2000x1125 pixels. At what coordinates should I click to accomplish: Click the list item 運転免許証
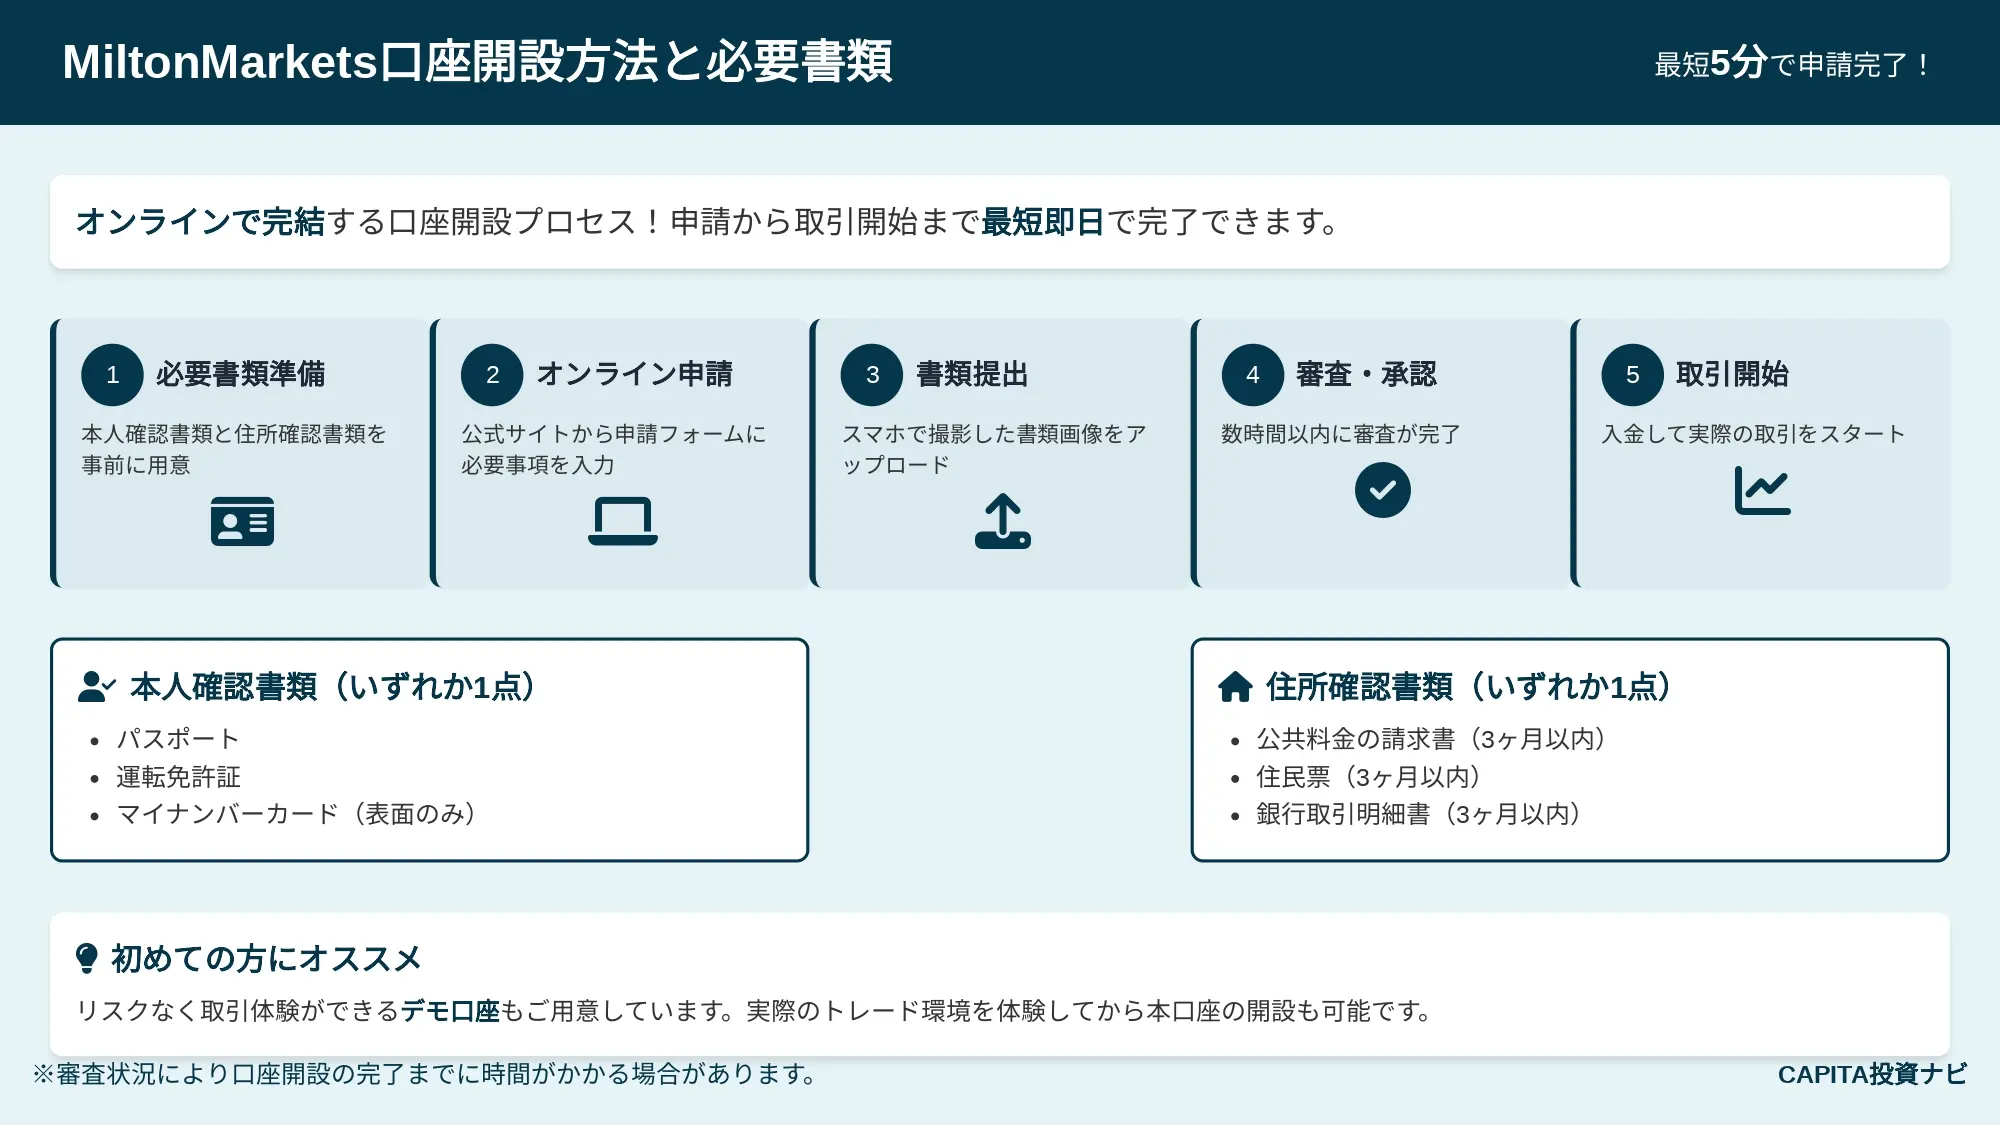pos(178,777)
